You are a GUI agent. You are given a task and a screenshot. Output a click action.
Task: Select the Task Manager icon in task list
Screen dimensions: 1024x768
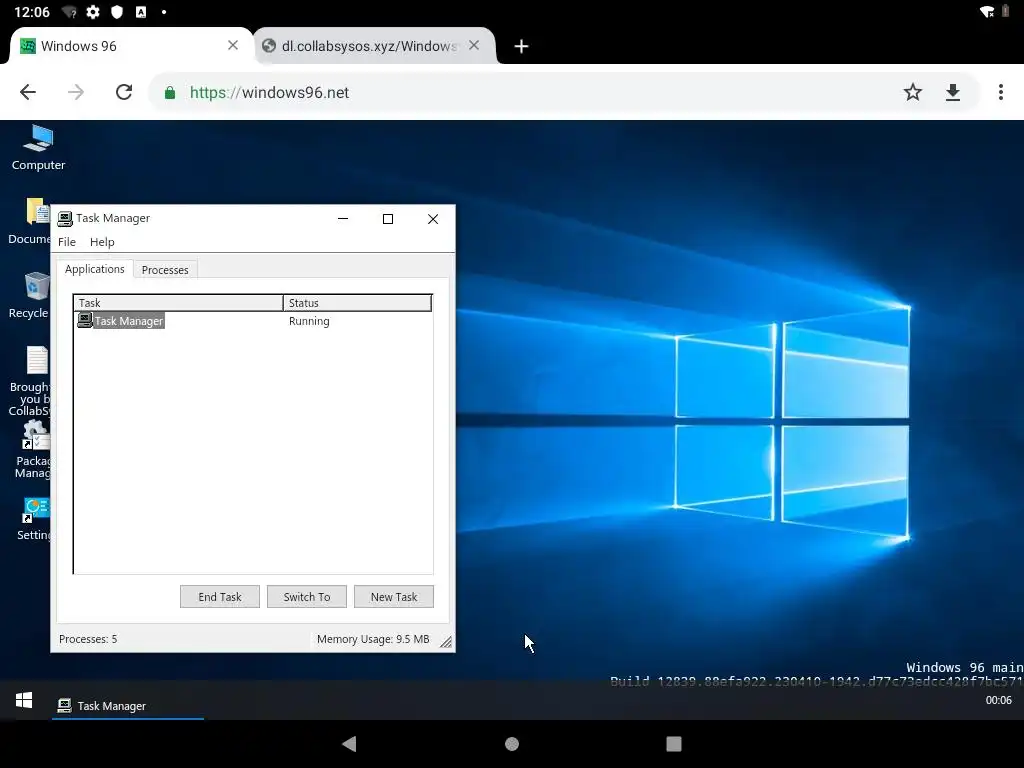(85, 320)
